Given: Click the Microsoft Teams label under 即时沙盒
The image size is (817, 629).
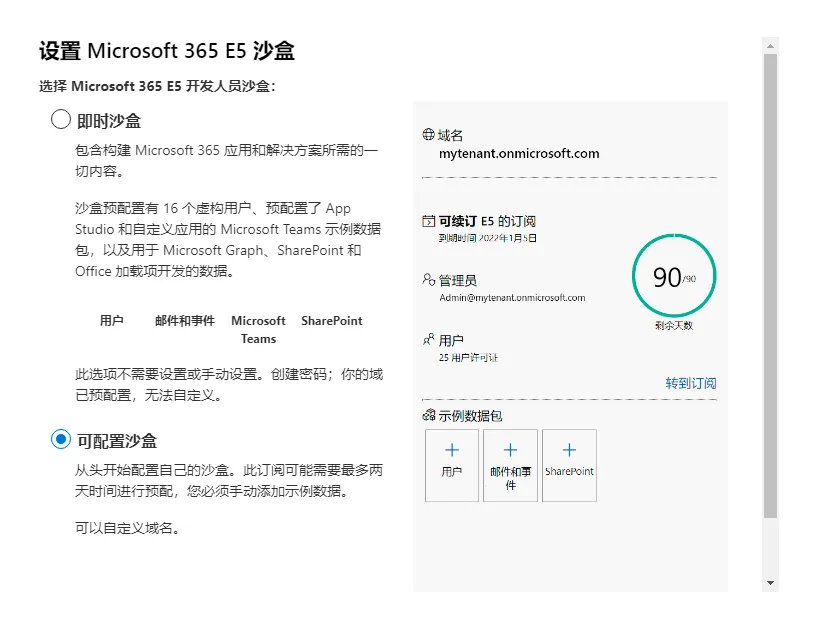Looking at the screenshot, I should pos(258,329).
